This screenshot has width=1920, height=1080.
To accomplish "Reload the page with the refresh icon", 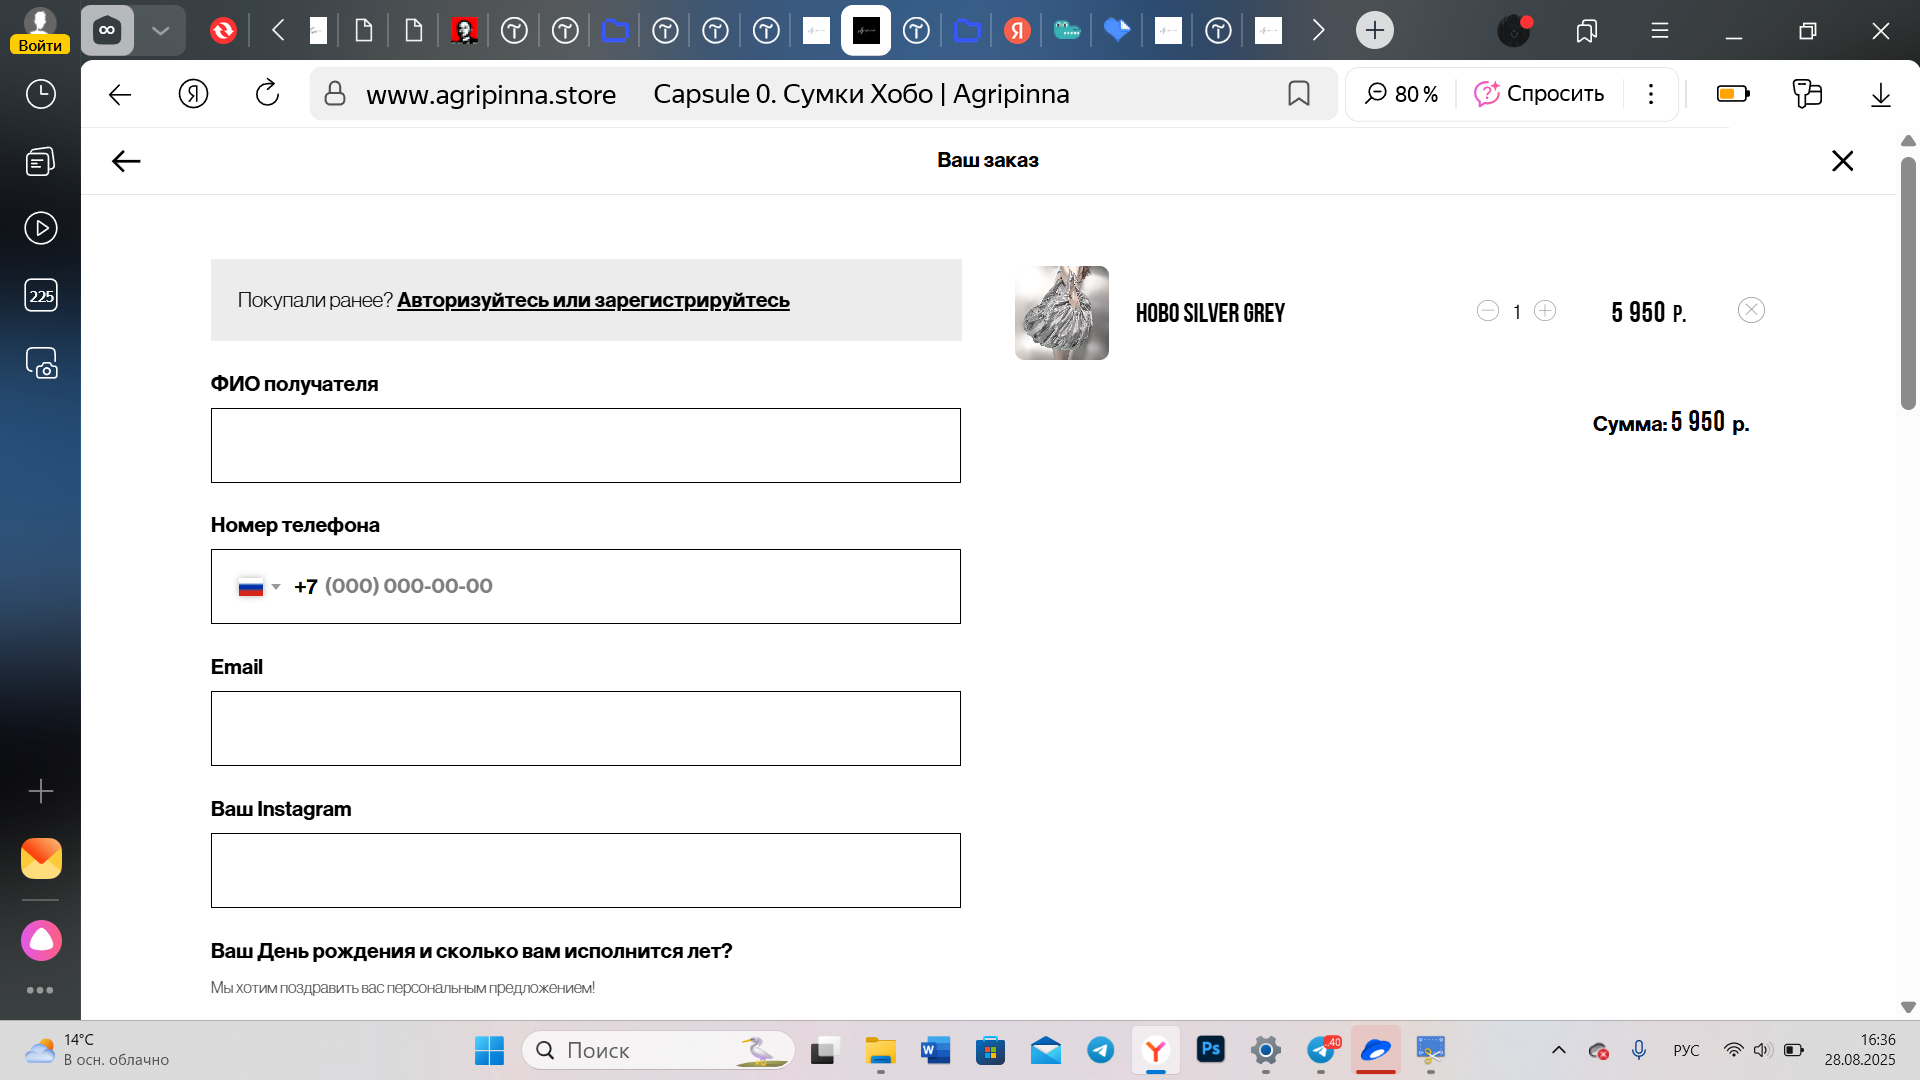I will [267, 94].
